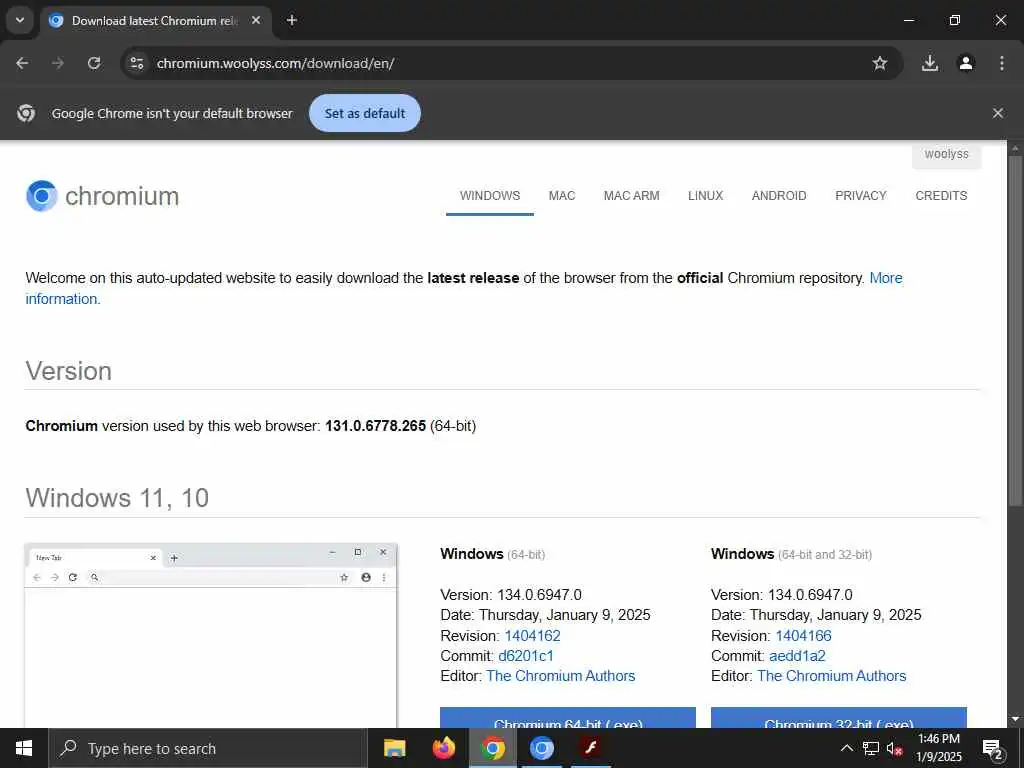
Task: Open the Chrome three-dot menu
Action: point(1002,63)
